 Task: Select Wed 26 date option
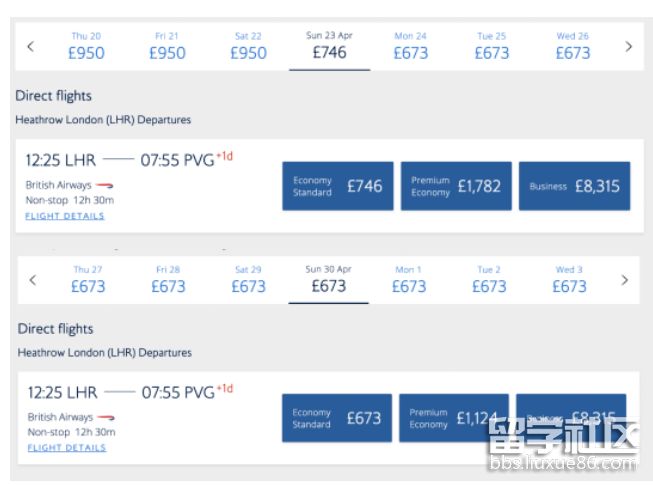coord(572,46)
